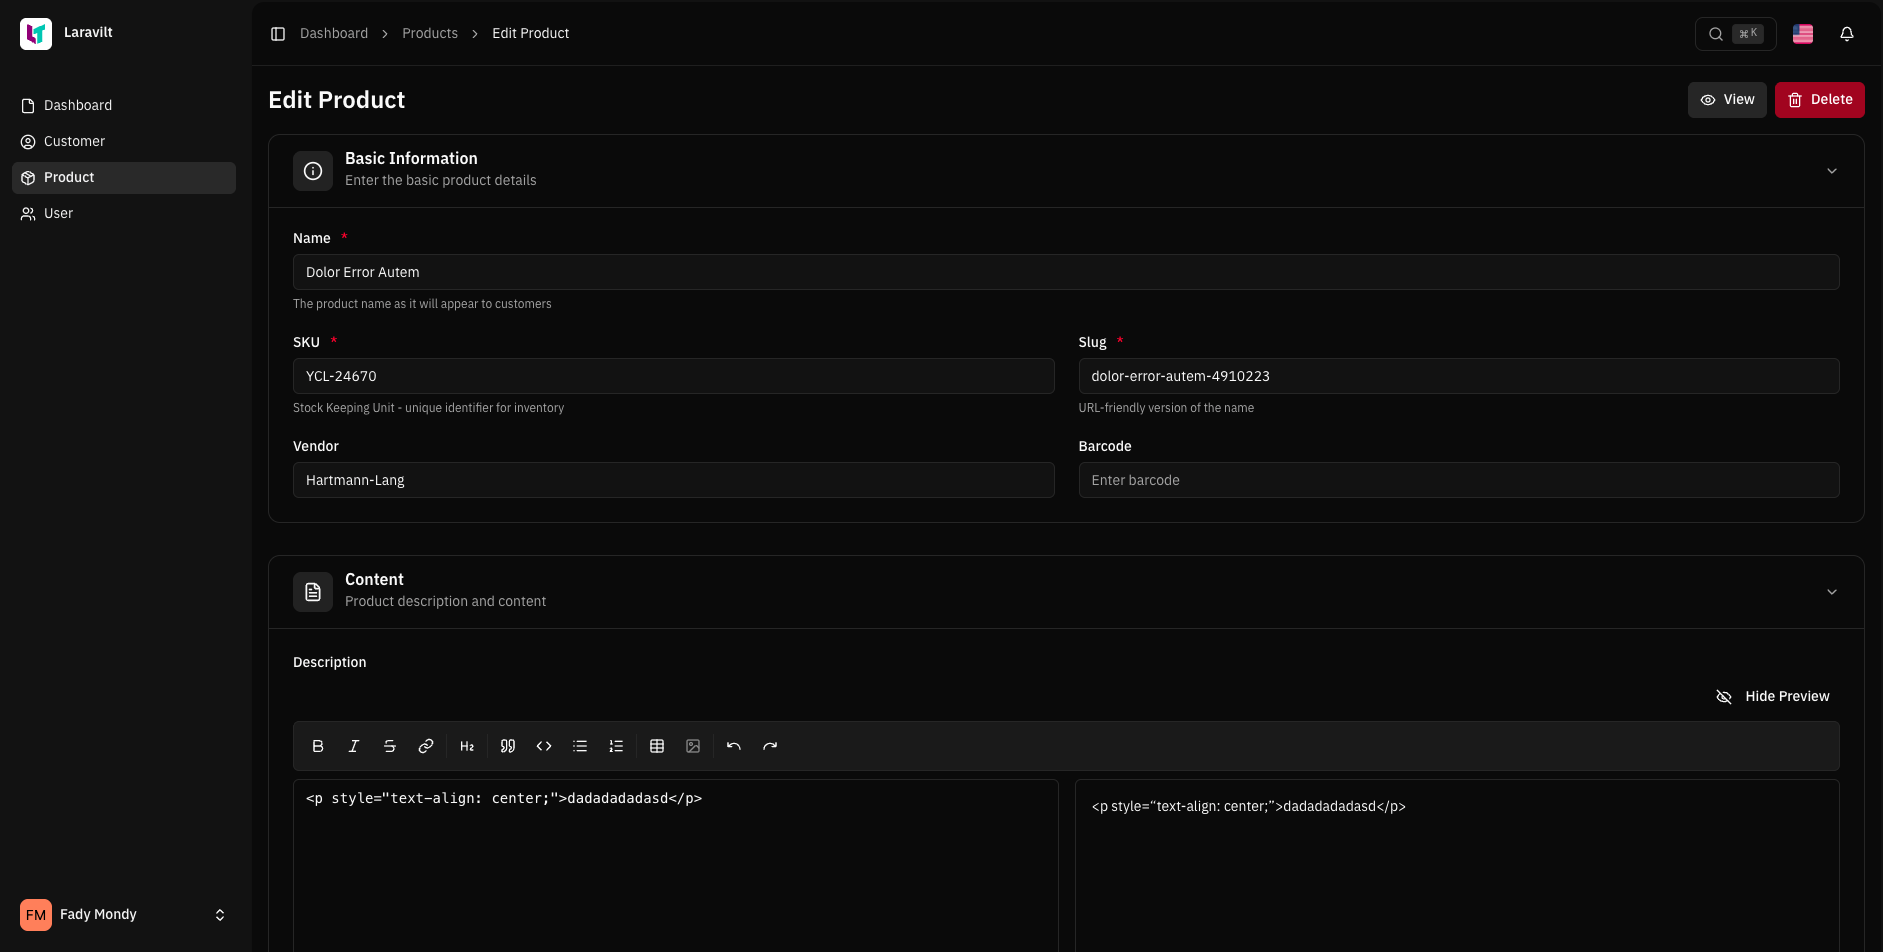Hide the description preview pane
Screen dimensions: 1883x952
tap(1773, 697)
